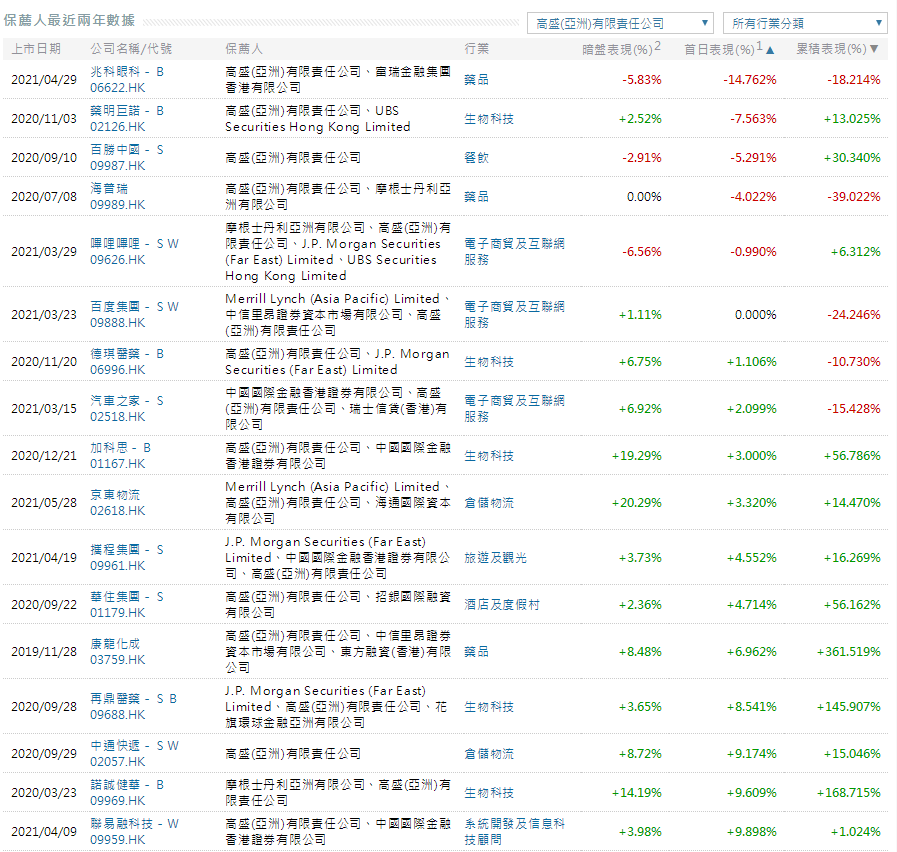Screen dimensions: 897x852
Task: Open 系統開發及信息科技顧問 industry link
Action: [514, 831]
